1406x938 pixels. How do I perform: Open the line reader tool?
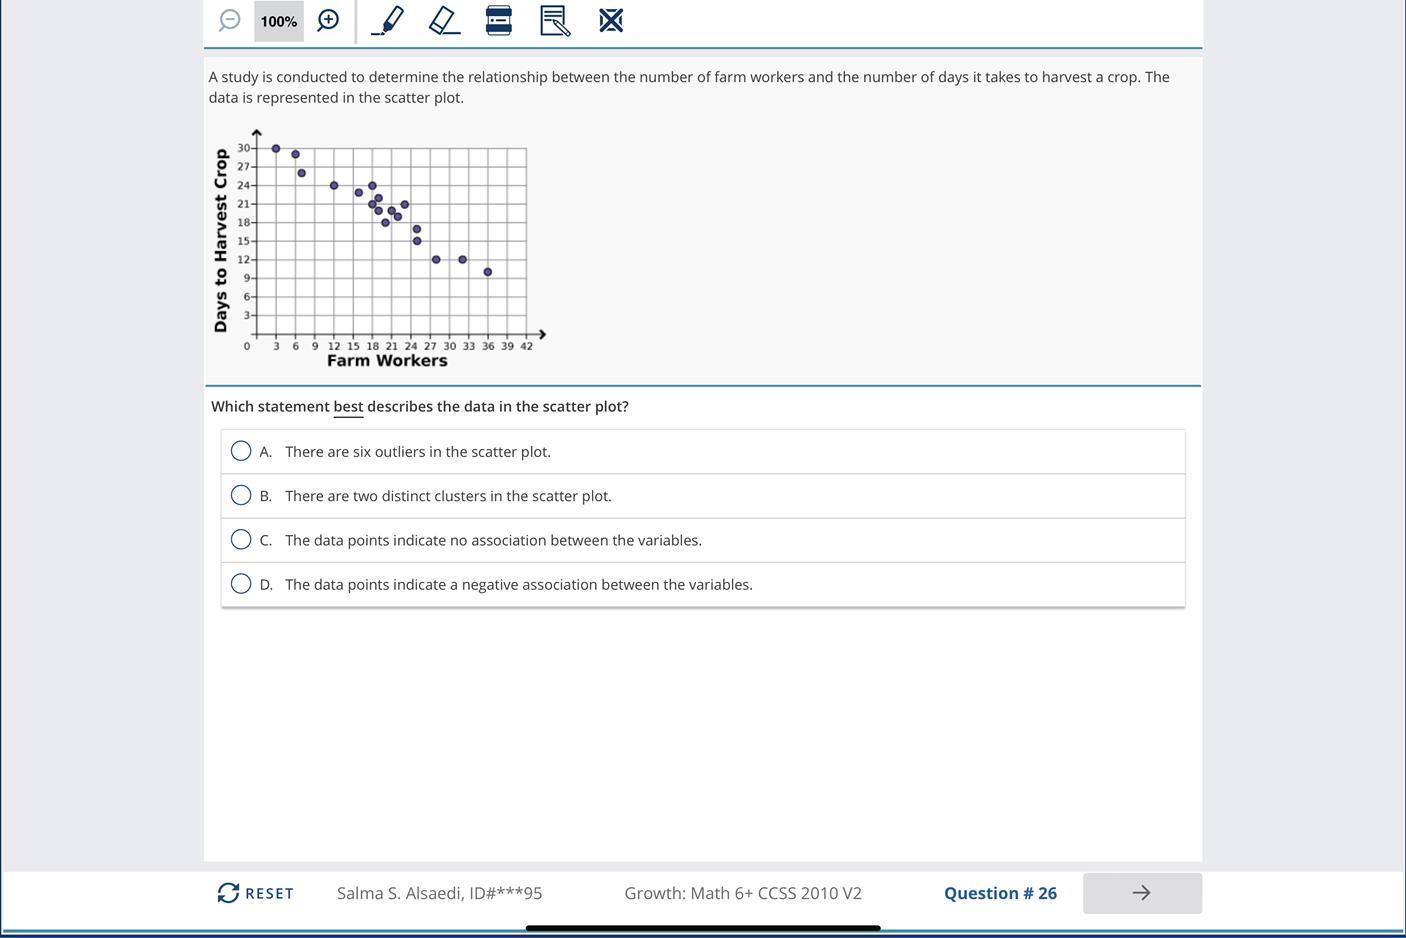(x=498, y=20)
